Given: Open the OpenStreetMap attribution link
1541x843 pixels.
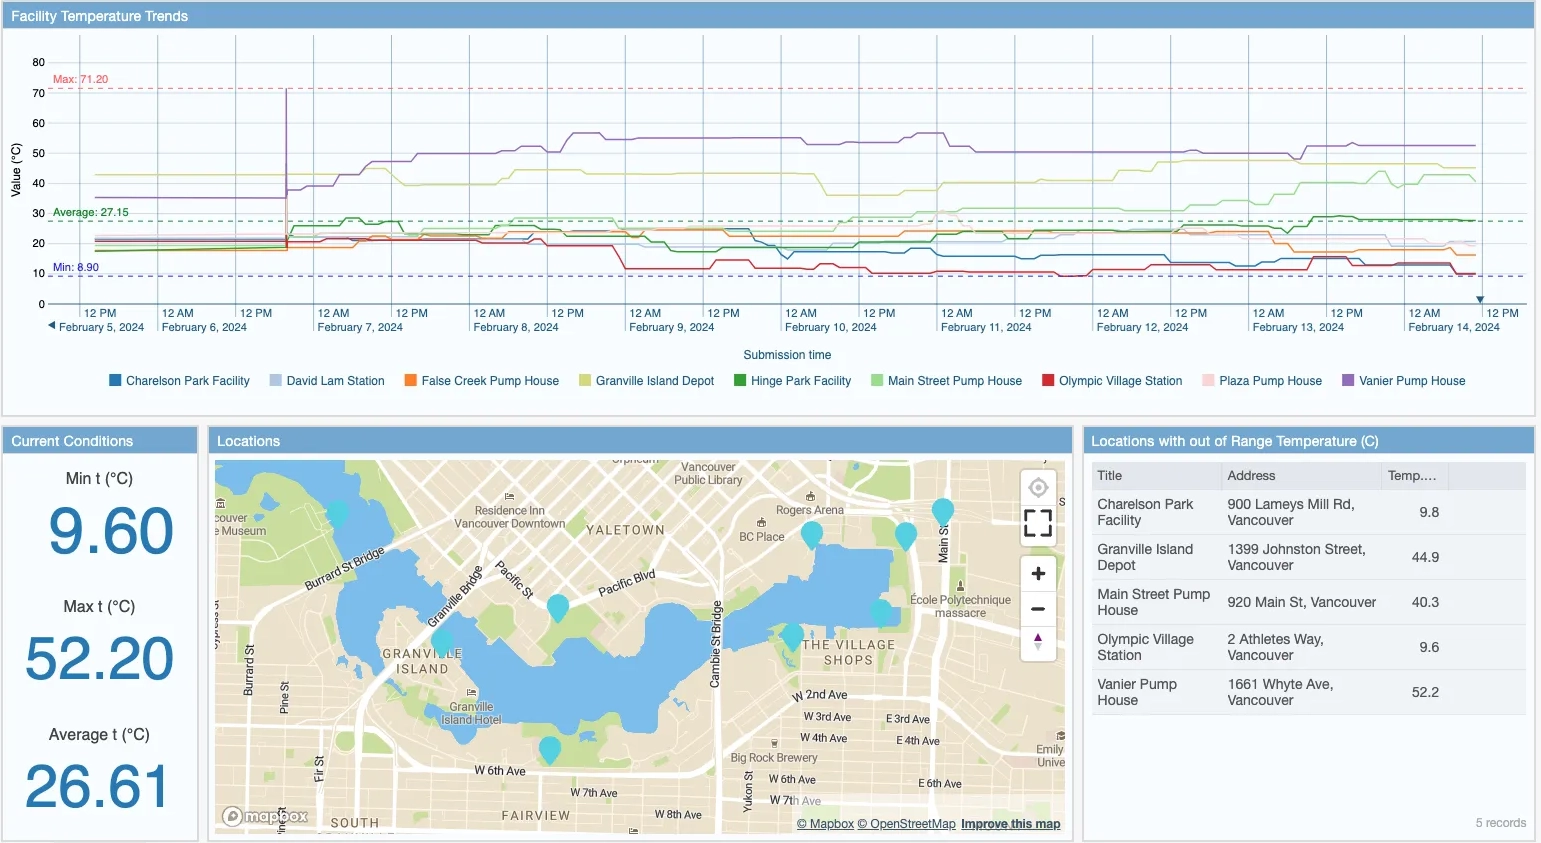Looking at the screenshot, I should coord(906,823).
